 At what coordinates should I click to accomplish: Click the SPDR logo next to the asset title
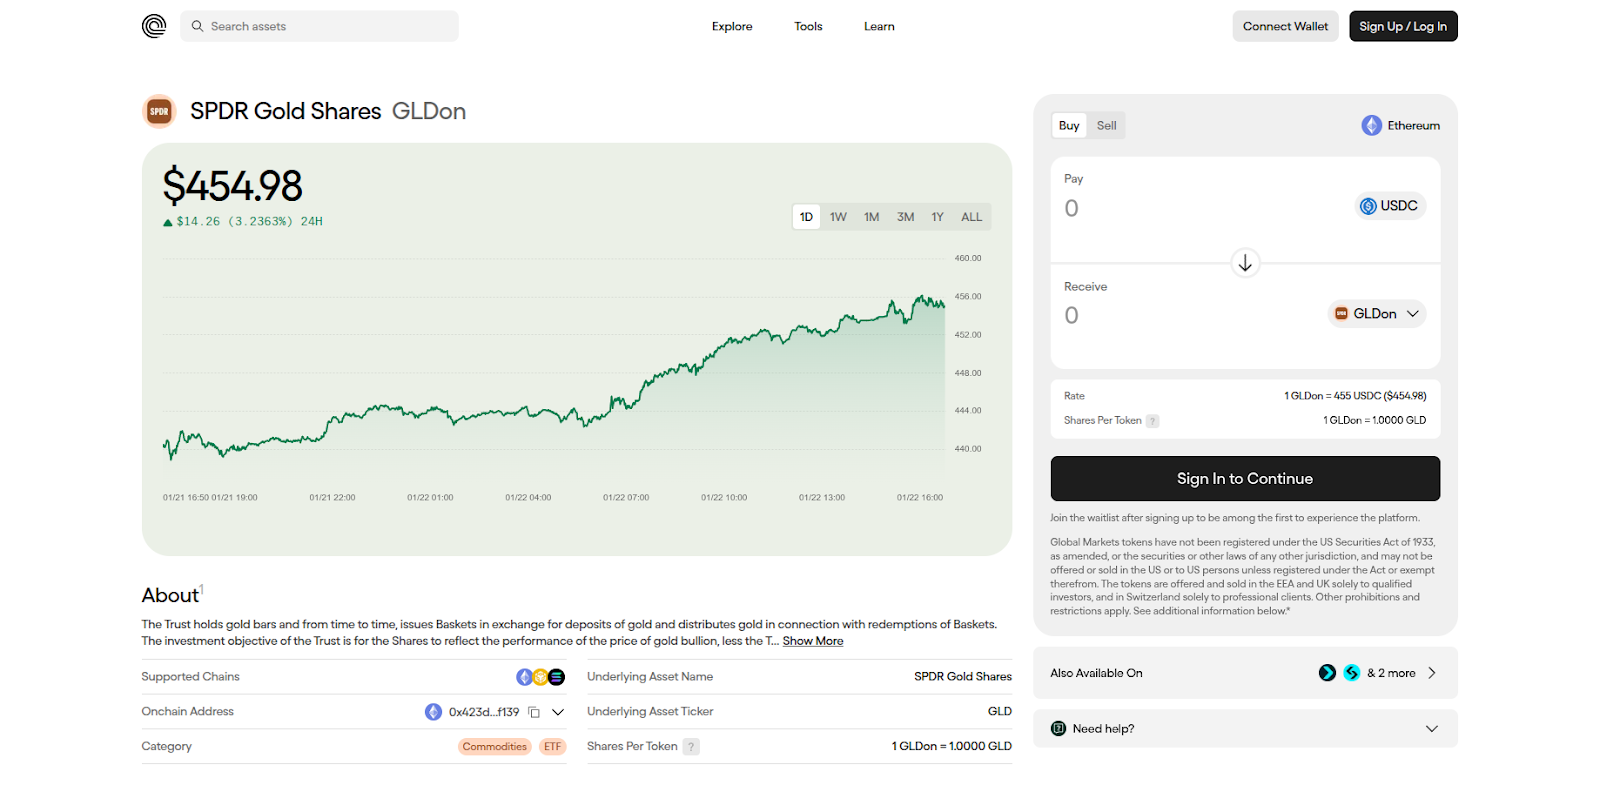click(159, 111)
